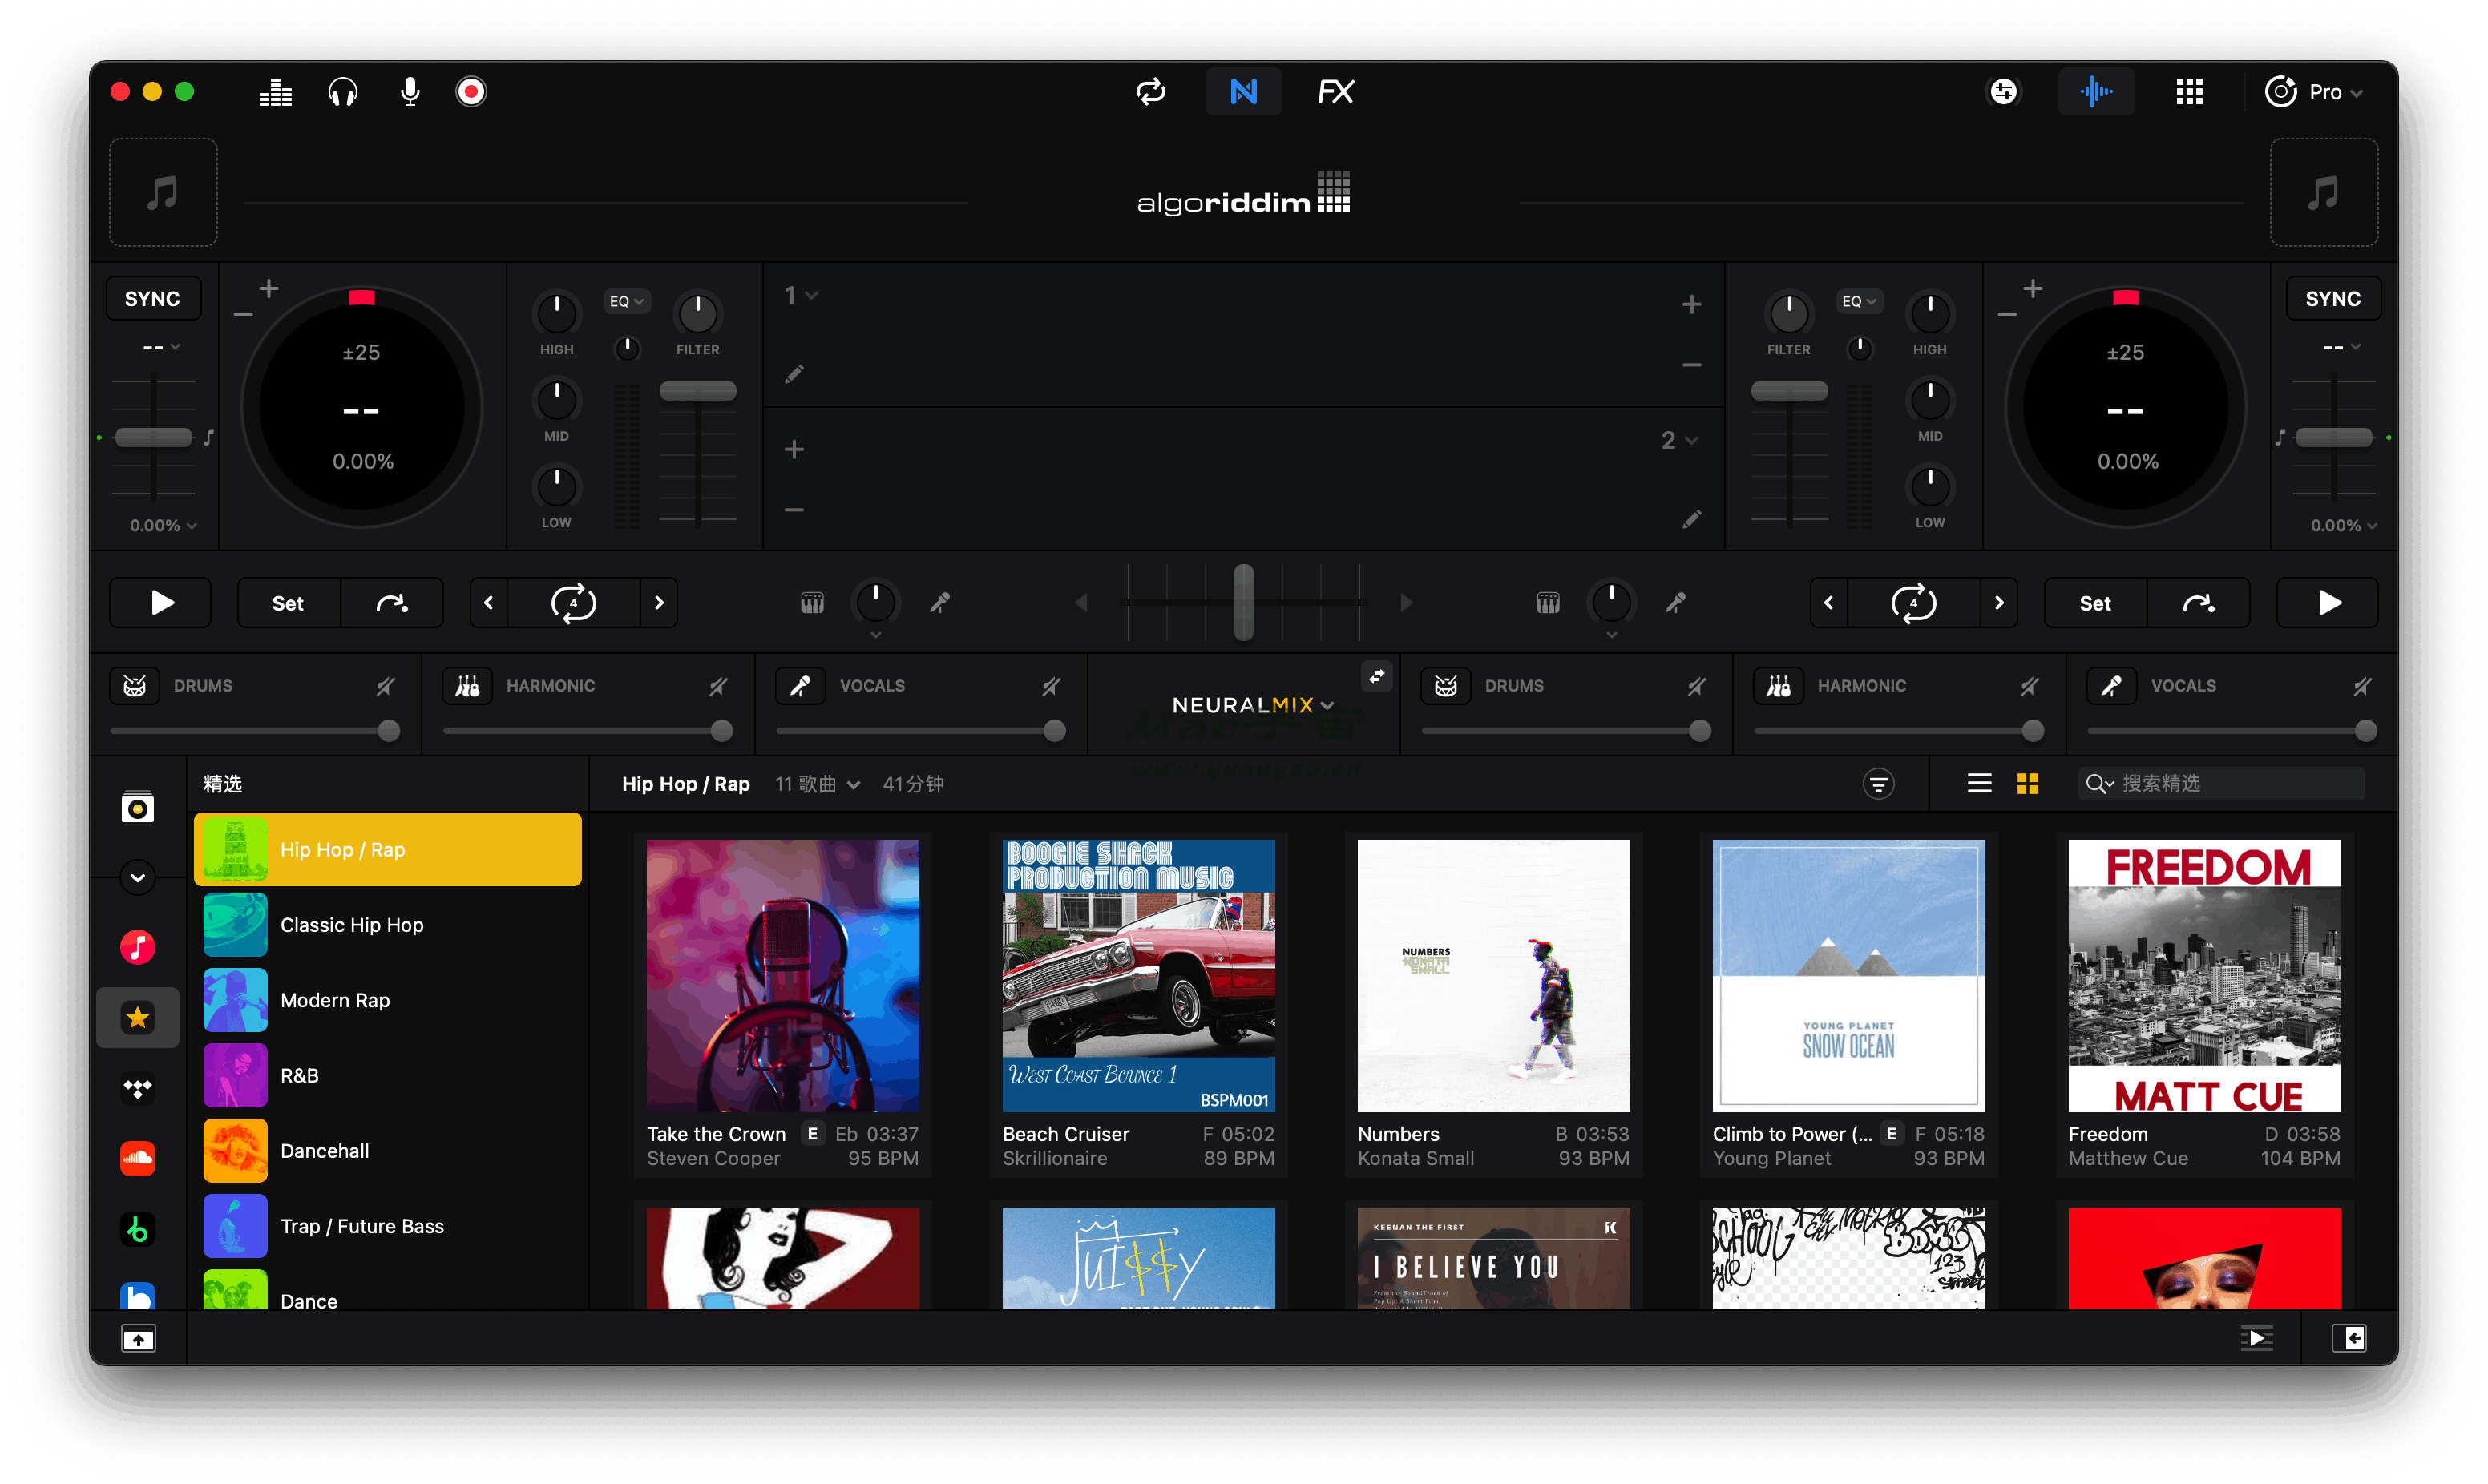Expand the EQ dropdown on the left deck
2488x1484 pixels.
626,300
